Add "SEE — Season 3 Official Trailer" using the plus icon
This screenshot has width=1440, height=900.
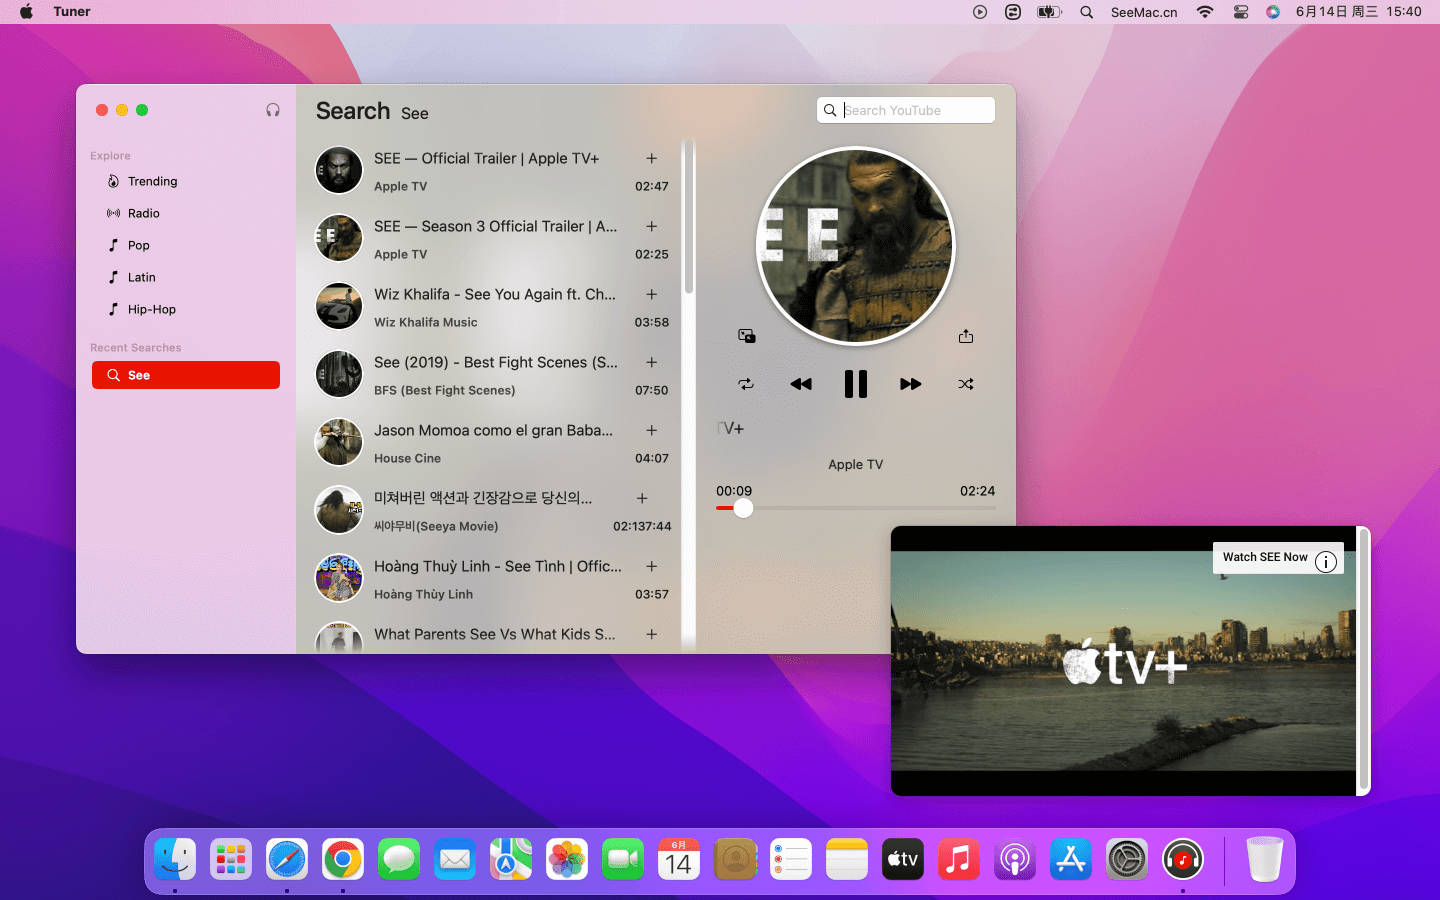point(652,226)
